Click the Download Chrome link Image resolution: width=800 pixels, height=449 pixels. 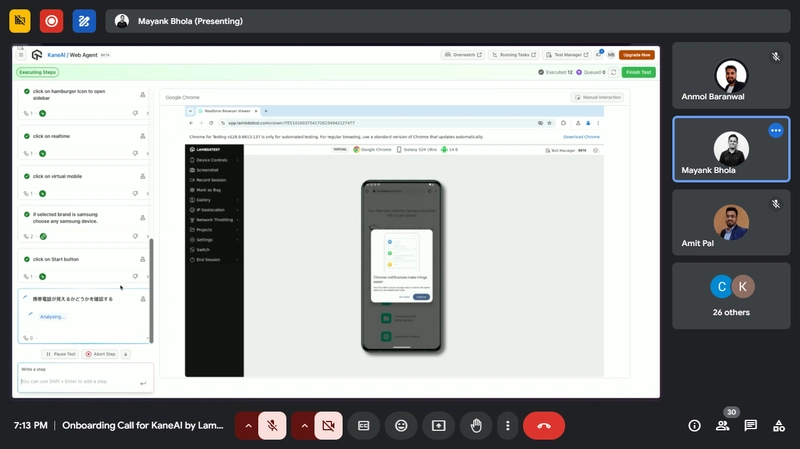point(581,137)
